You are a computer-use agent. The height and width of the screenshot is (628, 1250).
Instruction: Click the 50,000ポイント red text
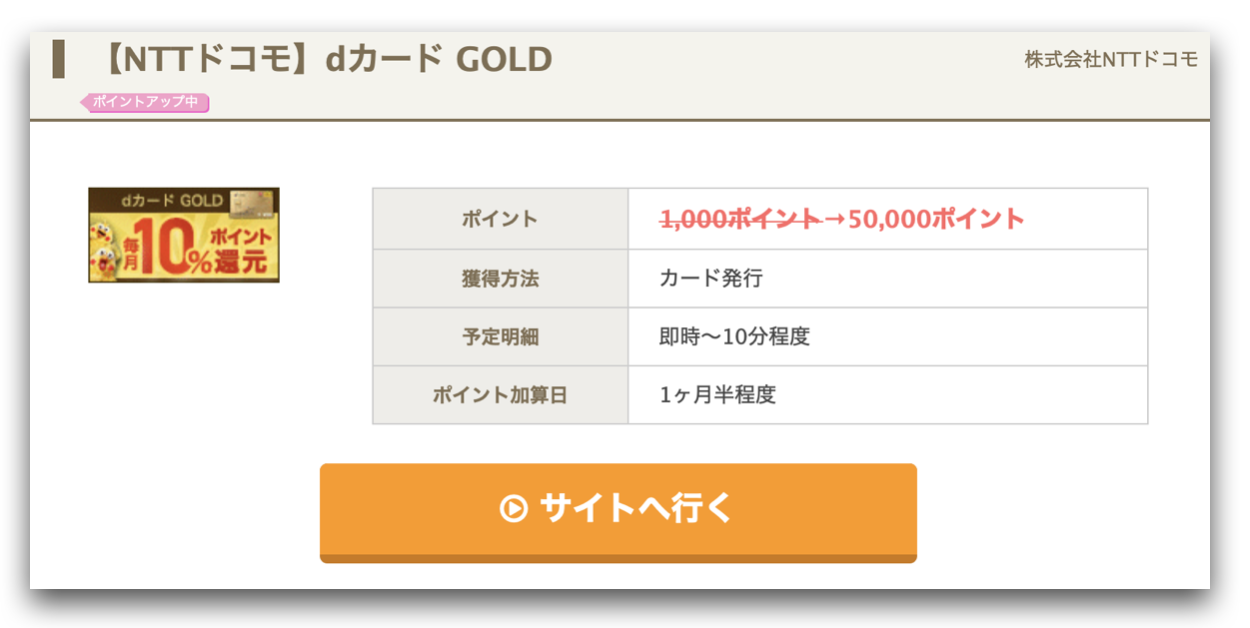[936, 218]
